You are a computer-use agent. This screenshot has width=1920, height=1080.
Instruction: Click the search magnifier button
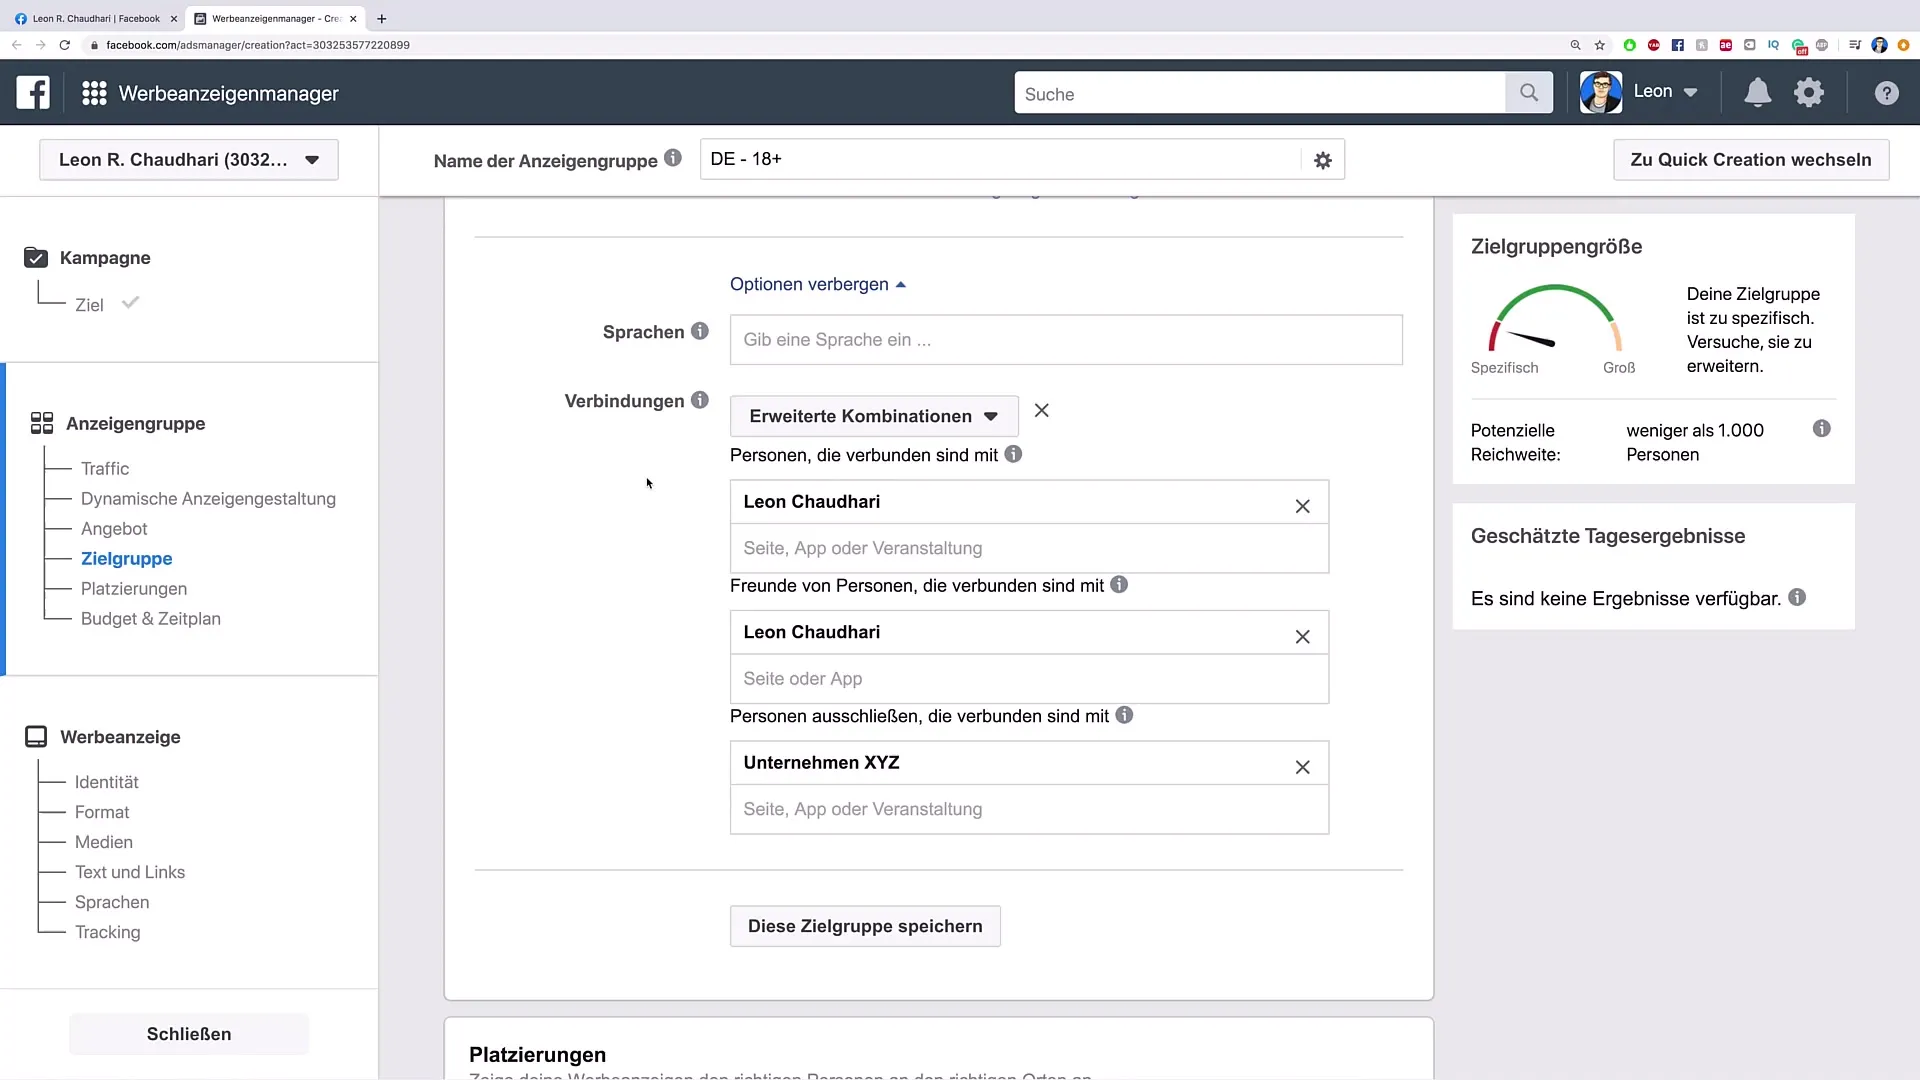click(1529, 93)
